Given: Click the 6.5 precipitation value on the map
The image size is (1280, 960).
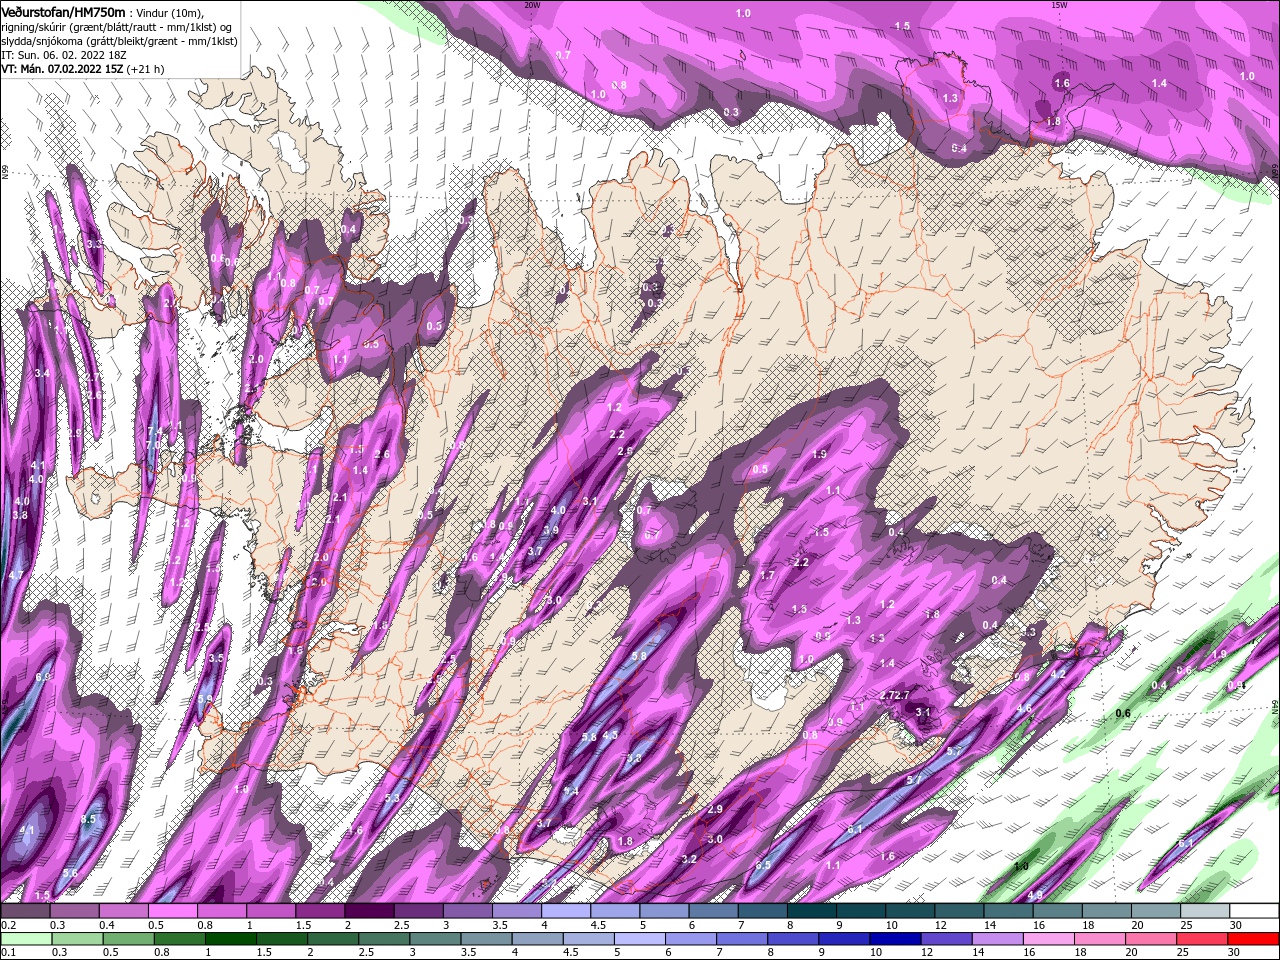Looking at the screenshot, I should (763, 865).
